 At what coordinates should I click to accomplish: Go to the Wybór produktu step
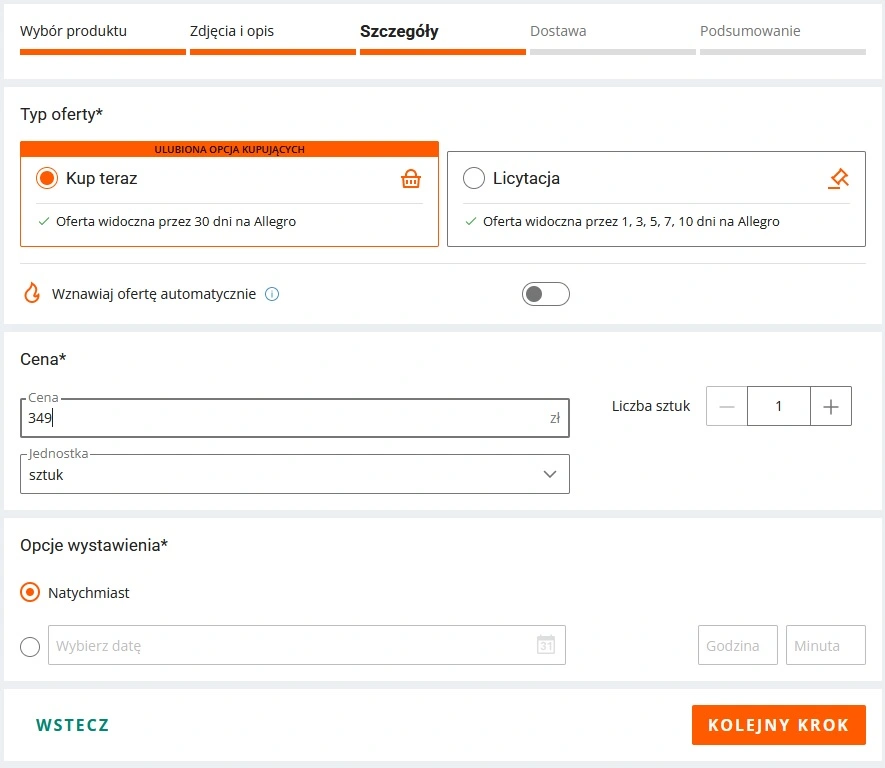click(74, 31)
